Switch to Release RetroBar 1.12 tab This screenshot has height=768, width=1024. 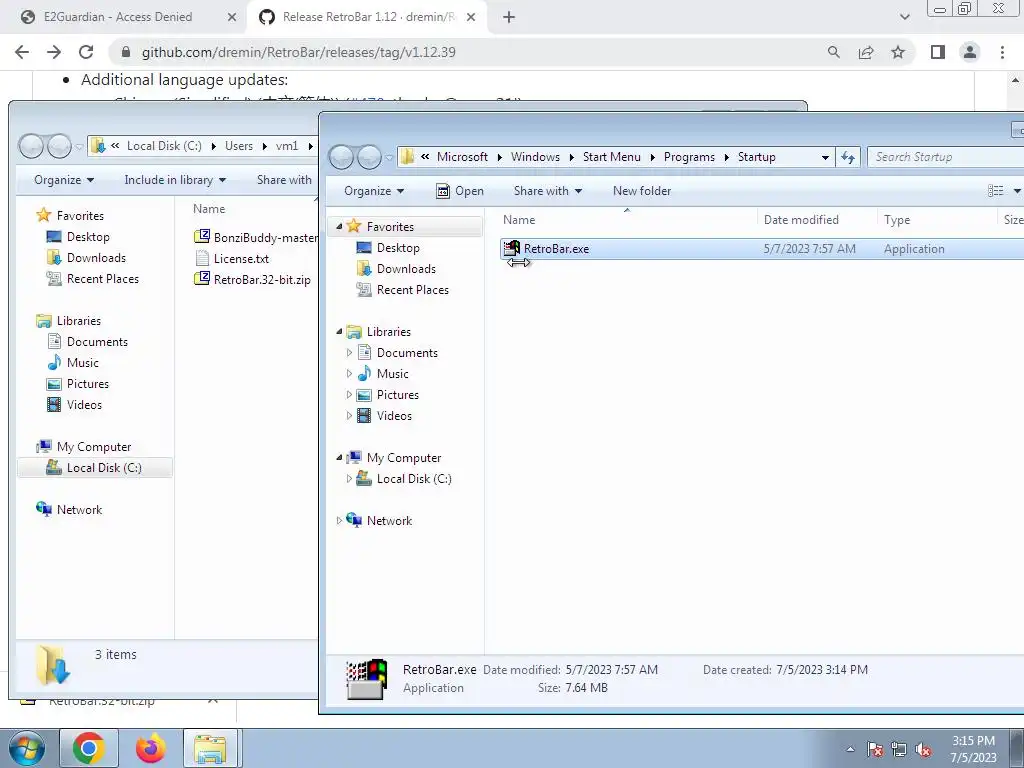pyautogui.click(x=369, y=17)
